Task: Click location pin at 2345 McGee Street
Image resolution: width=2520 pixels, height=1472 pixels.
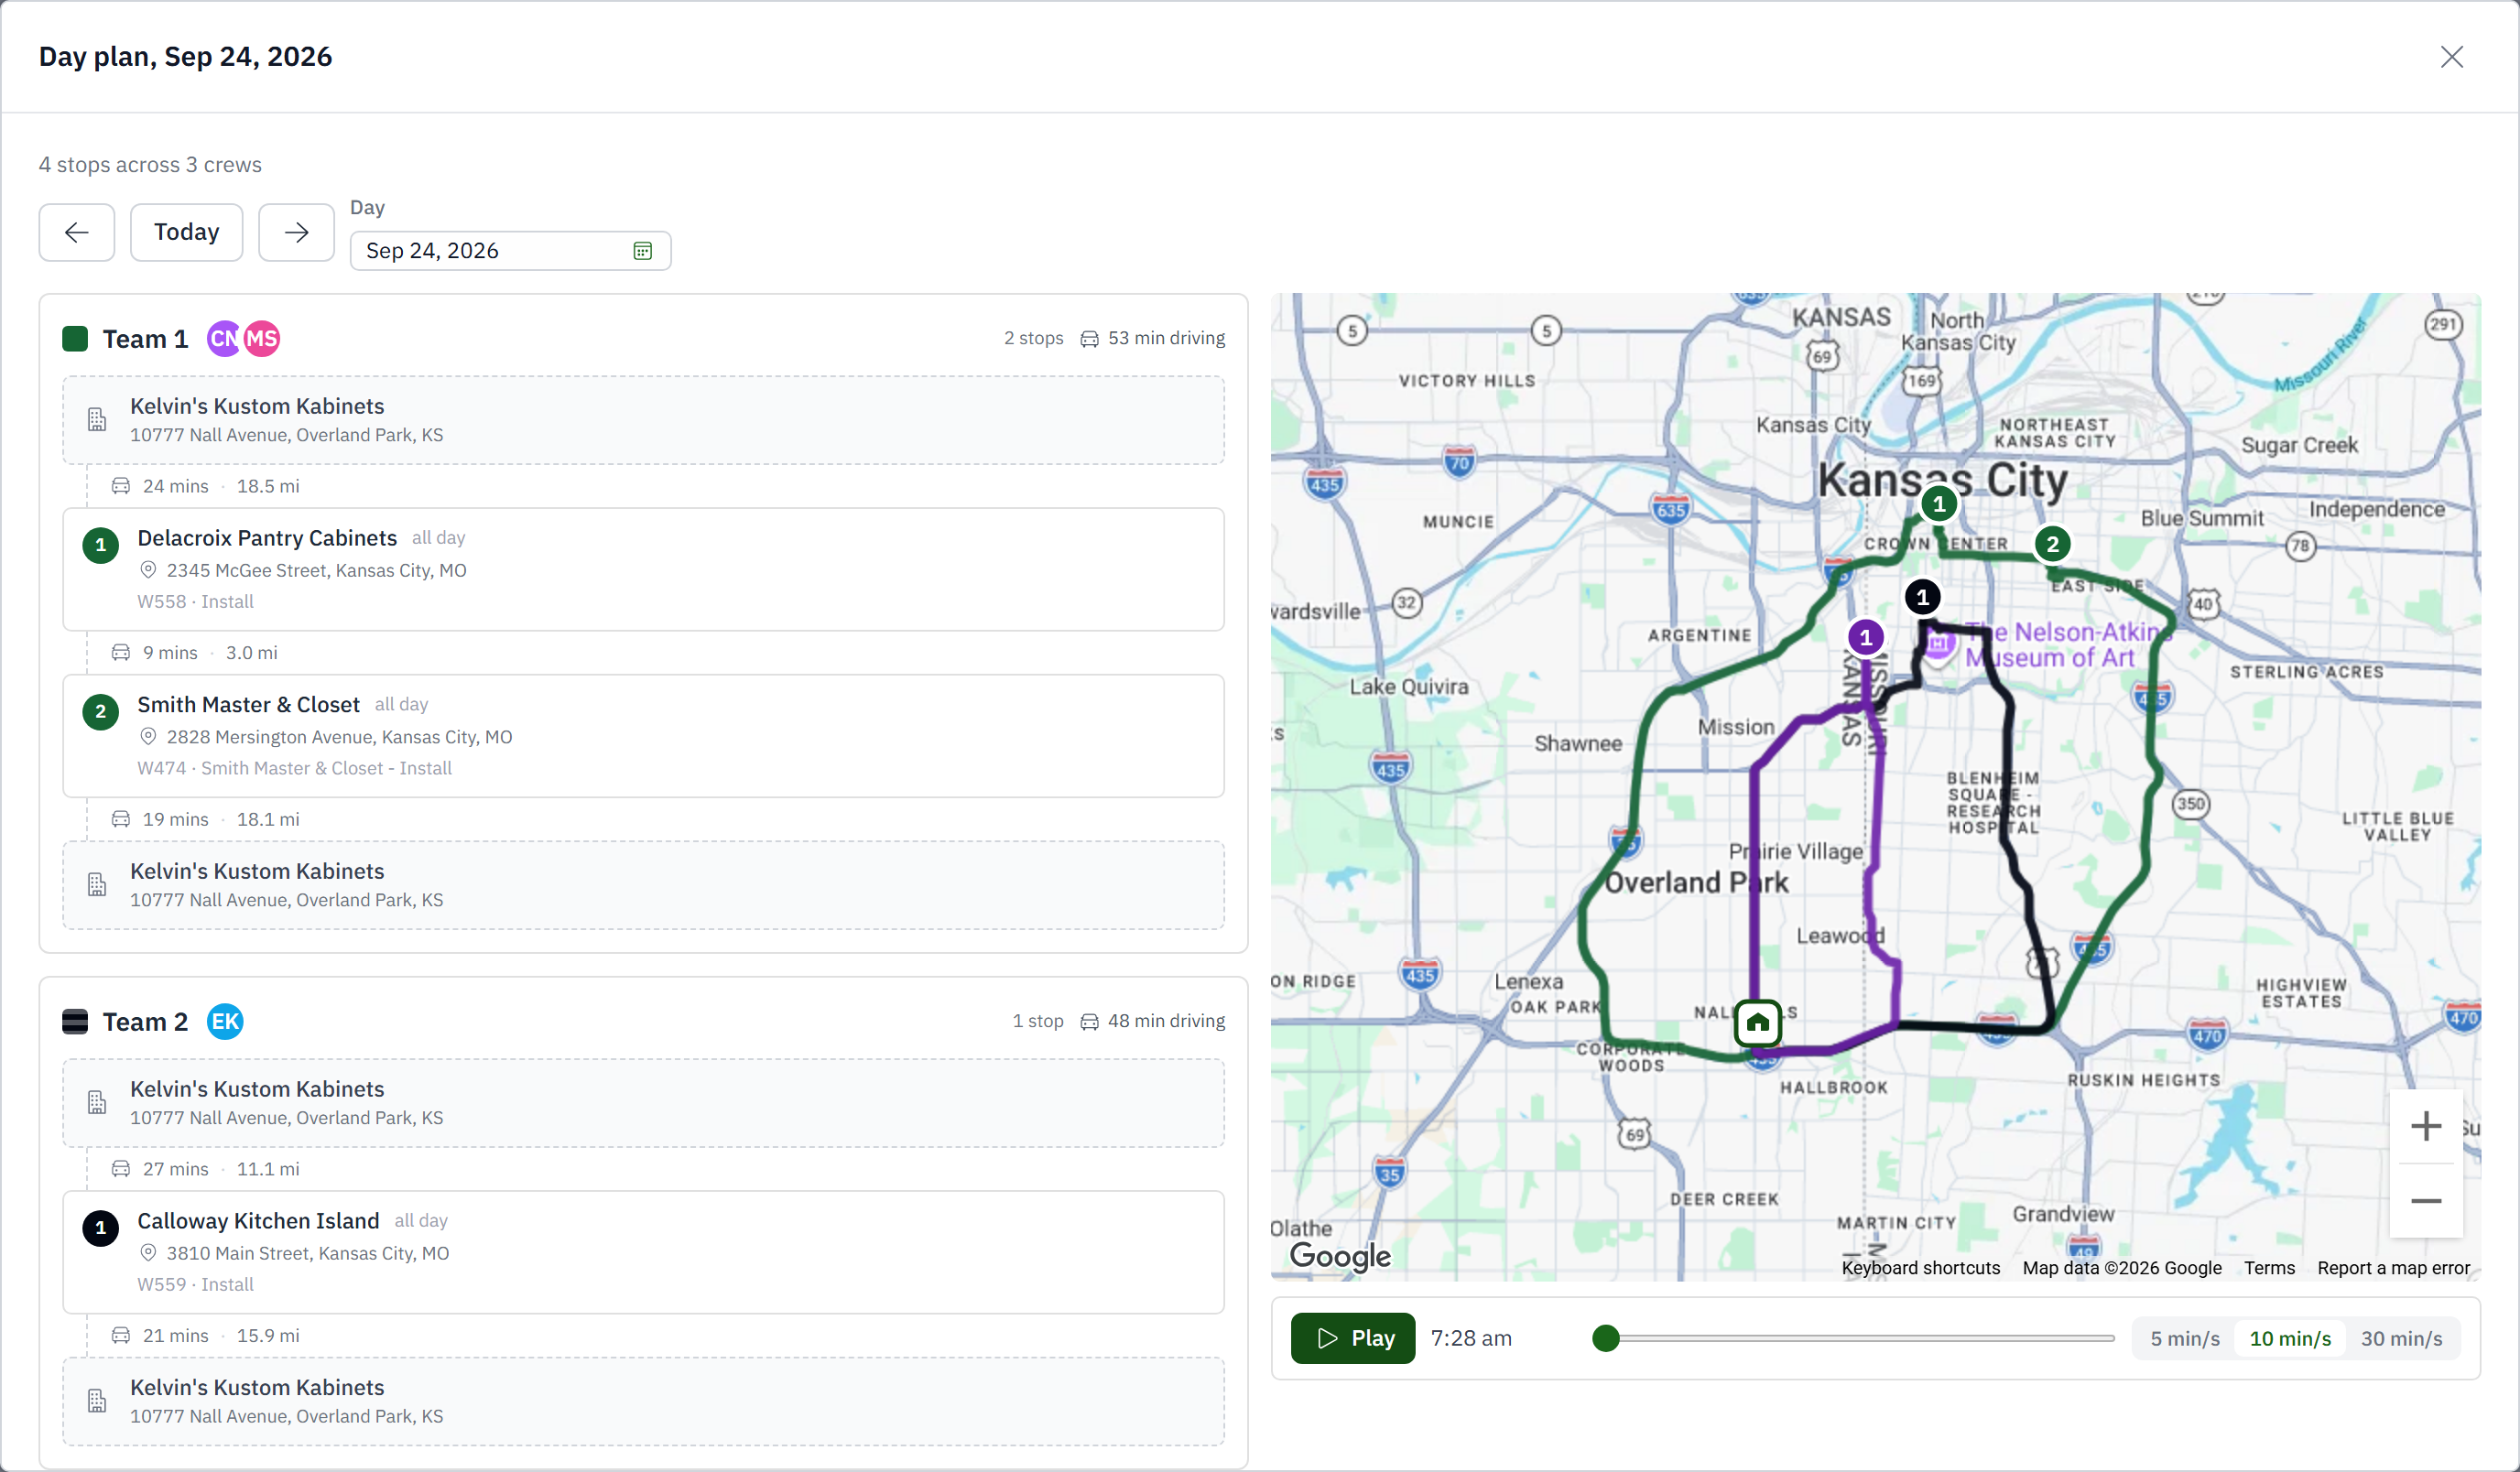Action: (148, 570)
